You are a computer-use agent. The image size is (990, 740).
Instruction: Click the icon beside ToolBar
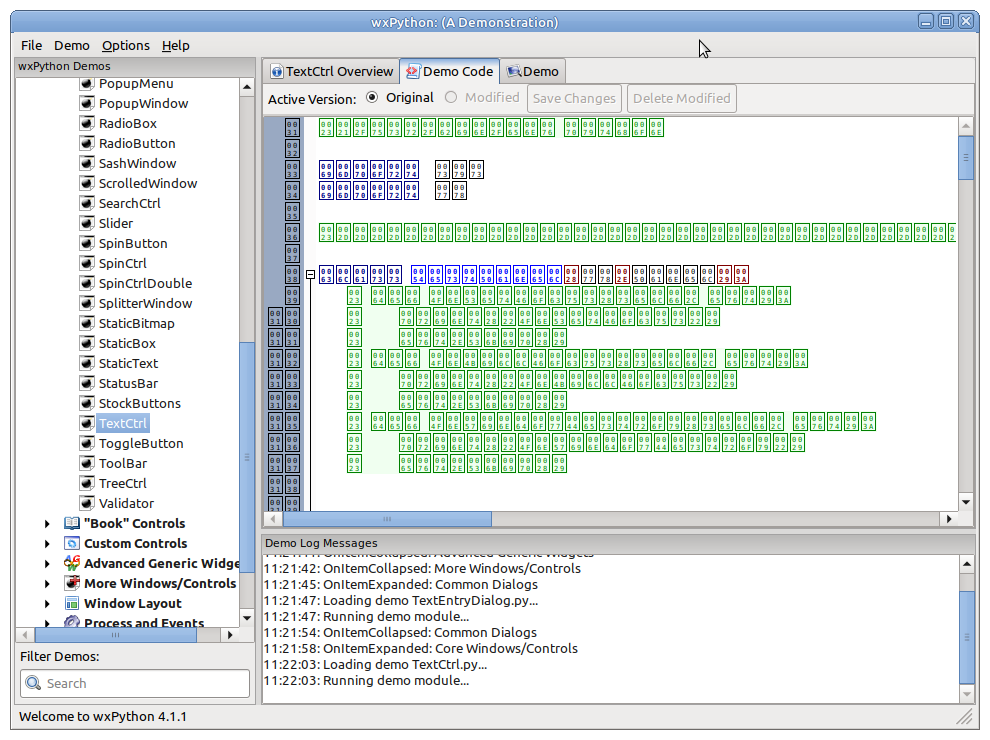click(x=87, y=463)
